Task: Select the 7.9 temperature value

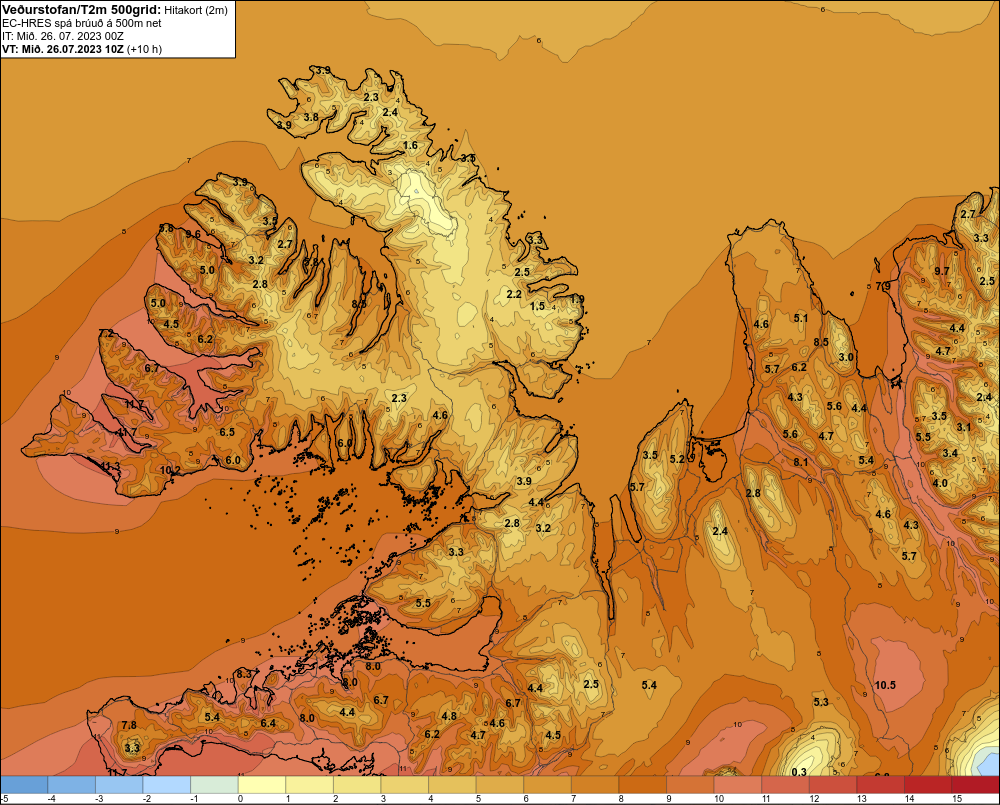Action: 883,286
